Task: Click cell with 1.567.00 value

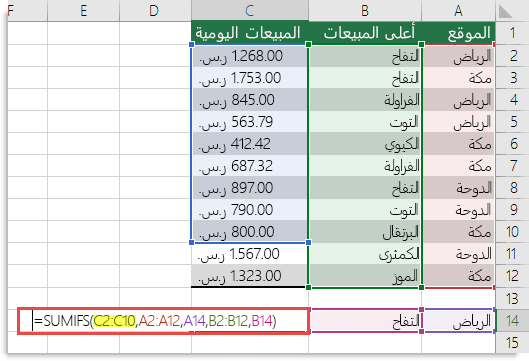Action: coord(250,254)
